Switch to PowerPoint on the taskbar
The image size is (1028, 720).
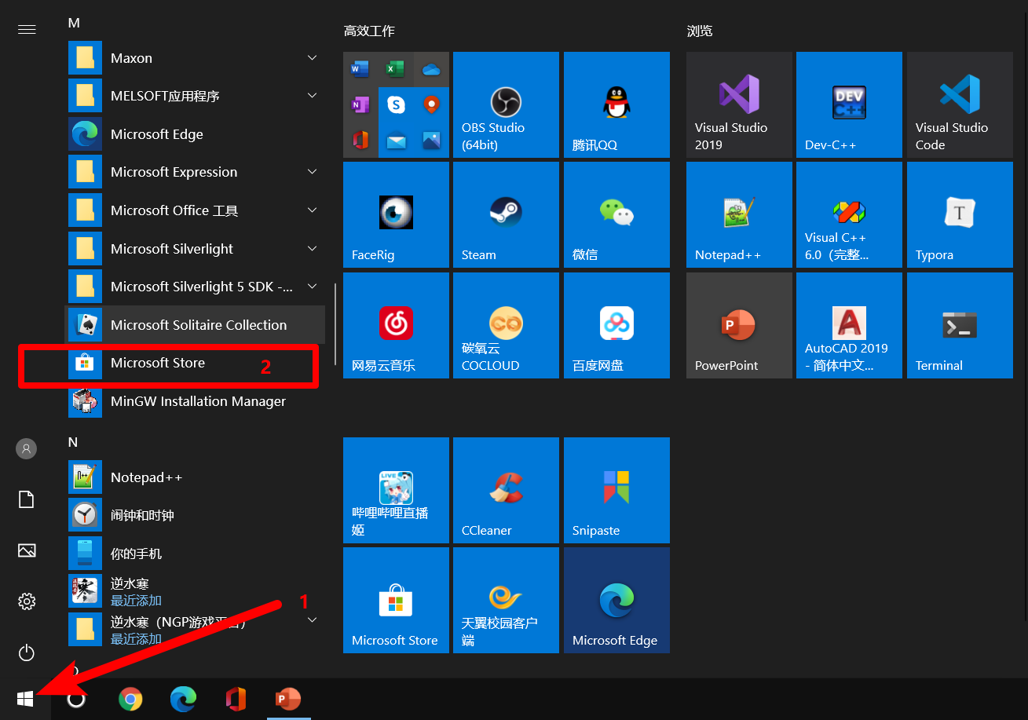pos(288,699)
